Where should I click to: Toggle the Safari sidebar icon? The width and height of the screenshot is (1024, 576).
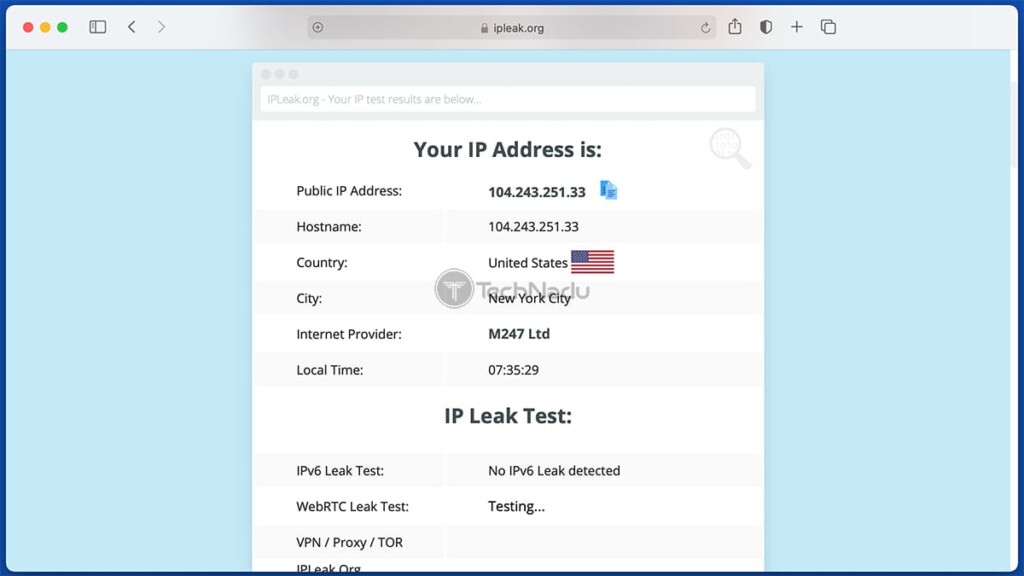97,27
